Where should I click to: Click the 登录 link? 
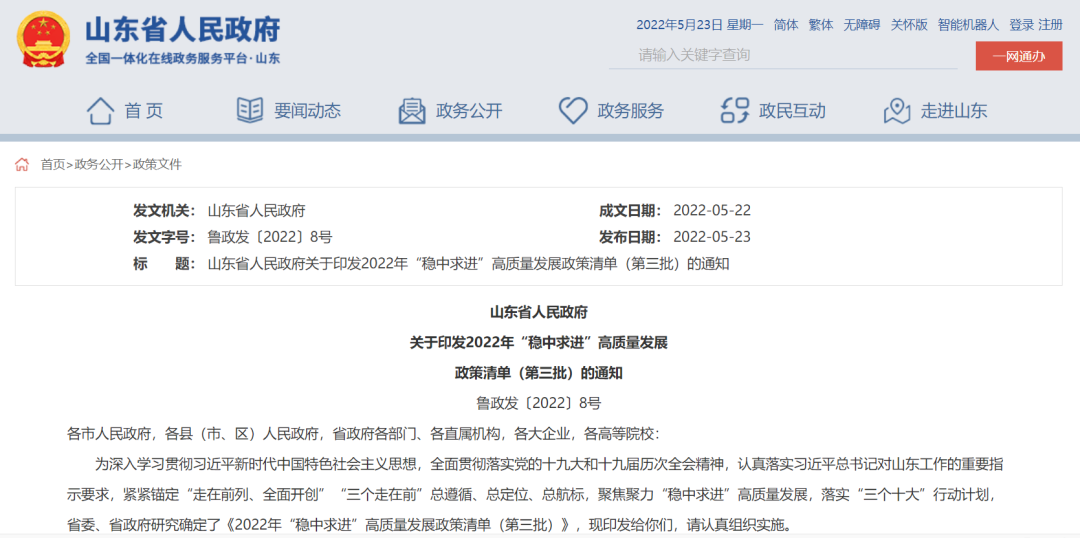coord(1022,25)
